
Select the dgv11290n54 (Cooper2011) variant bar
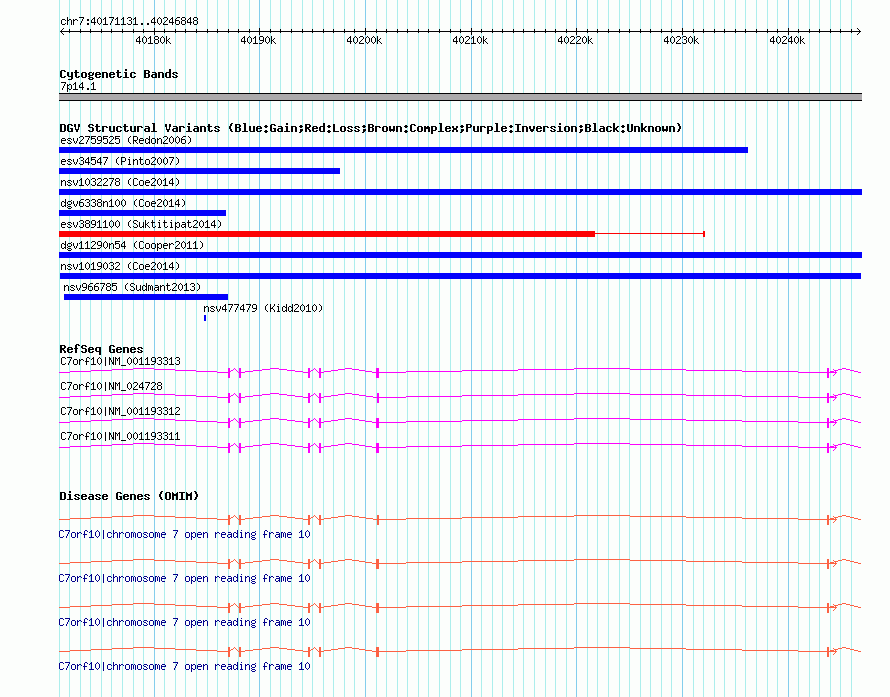pyautogui.click(x=460, y=255)
